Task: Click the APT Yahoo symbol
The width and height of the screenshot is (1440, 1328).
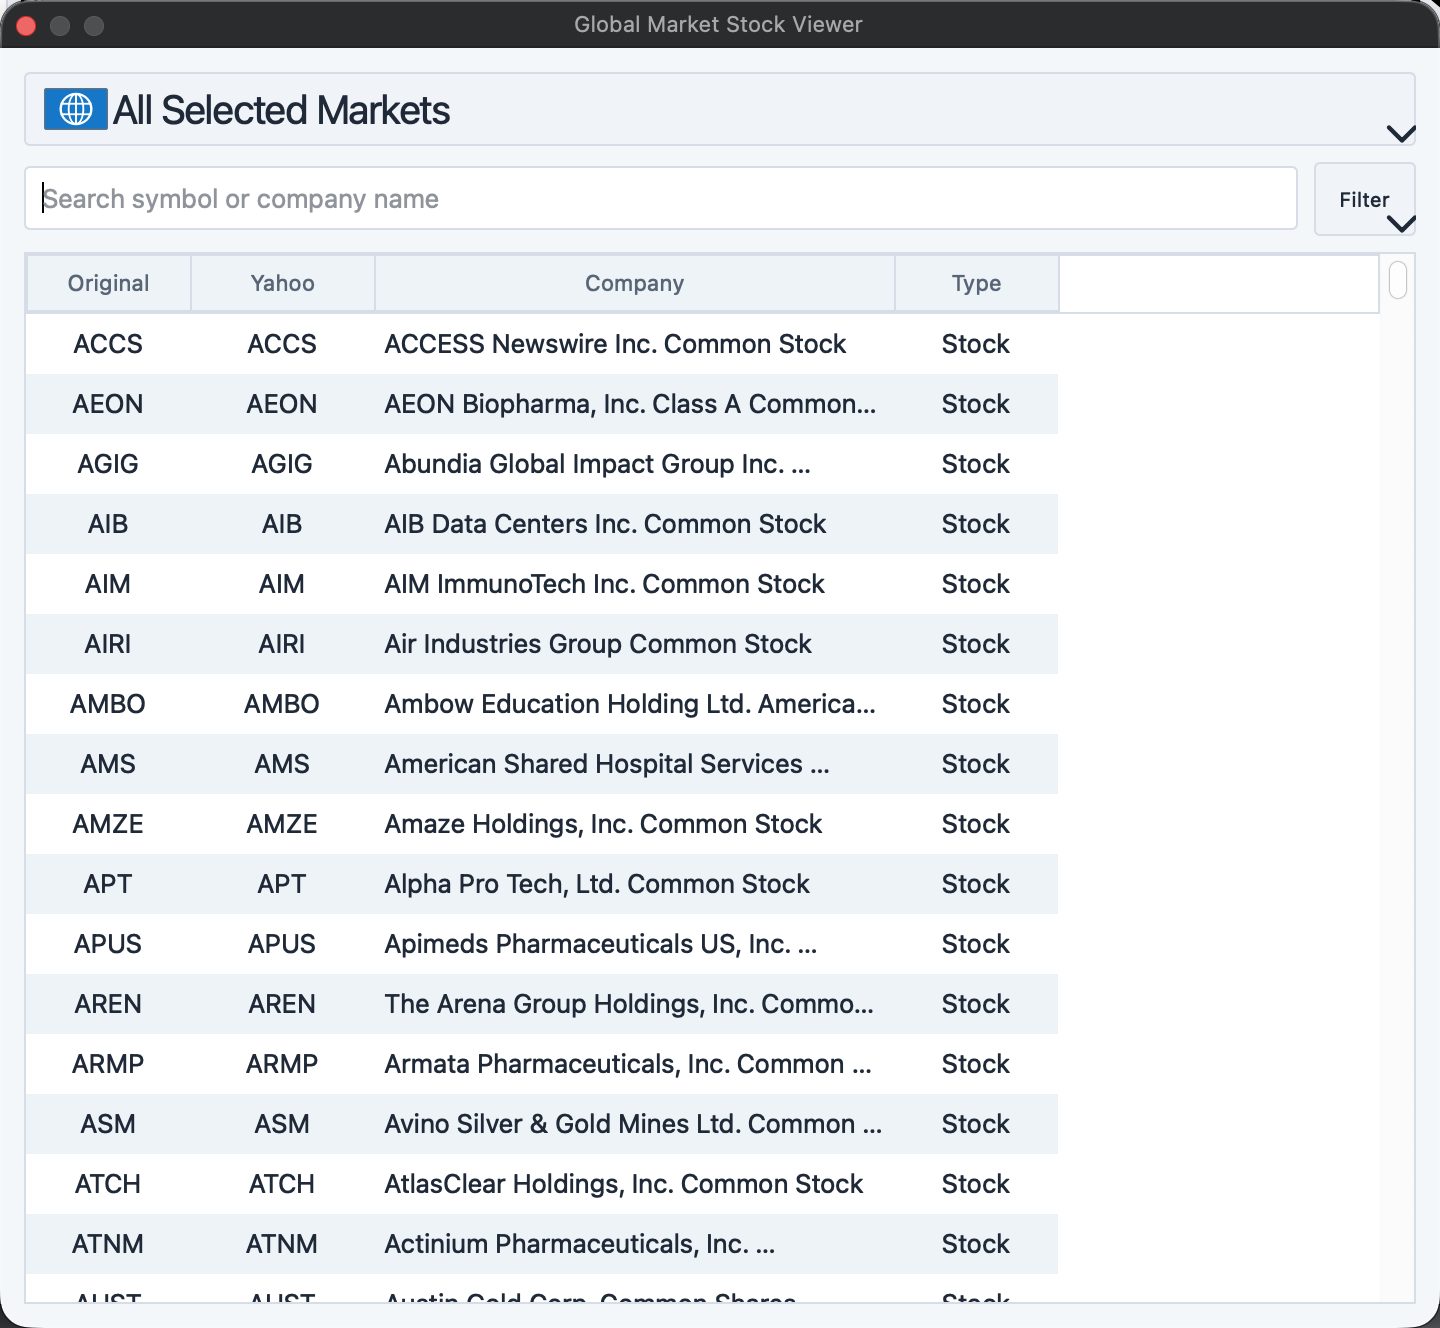Action: [282, 884]
